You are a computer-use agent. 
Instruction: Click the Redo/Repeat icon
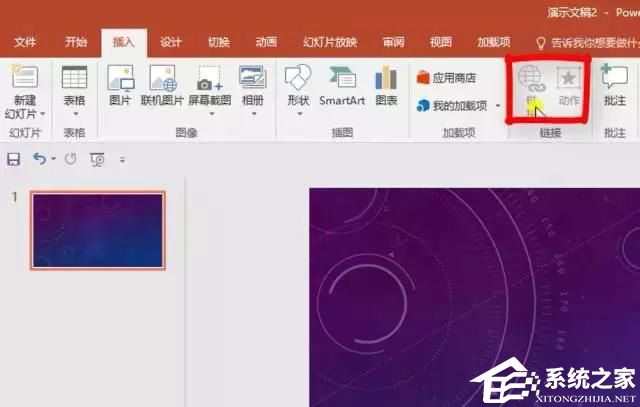(71, 158)
